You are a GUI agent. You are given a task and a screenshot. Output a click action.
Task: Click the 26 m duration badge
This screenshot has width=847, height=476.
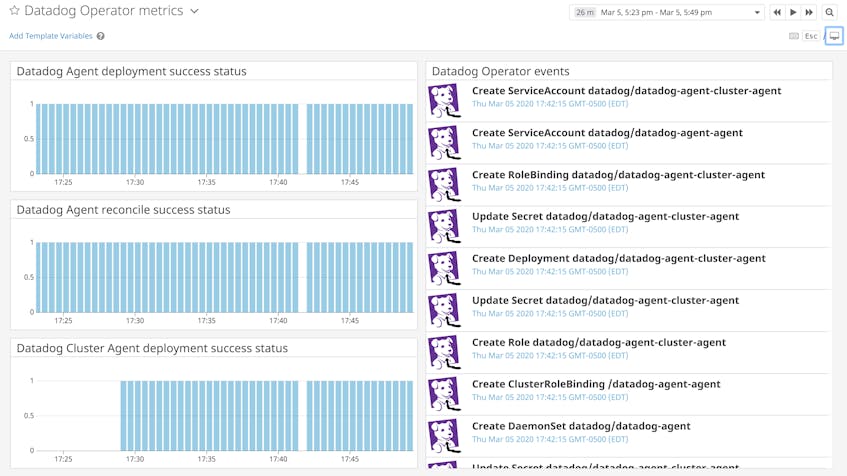(584, 12)
